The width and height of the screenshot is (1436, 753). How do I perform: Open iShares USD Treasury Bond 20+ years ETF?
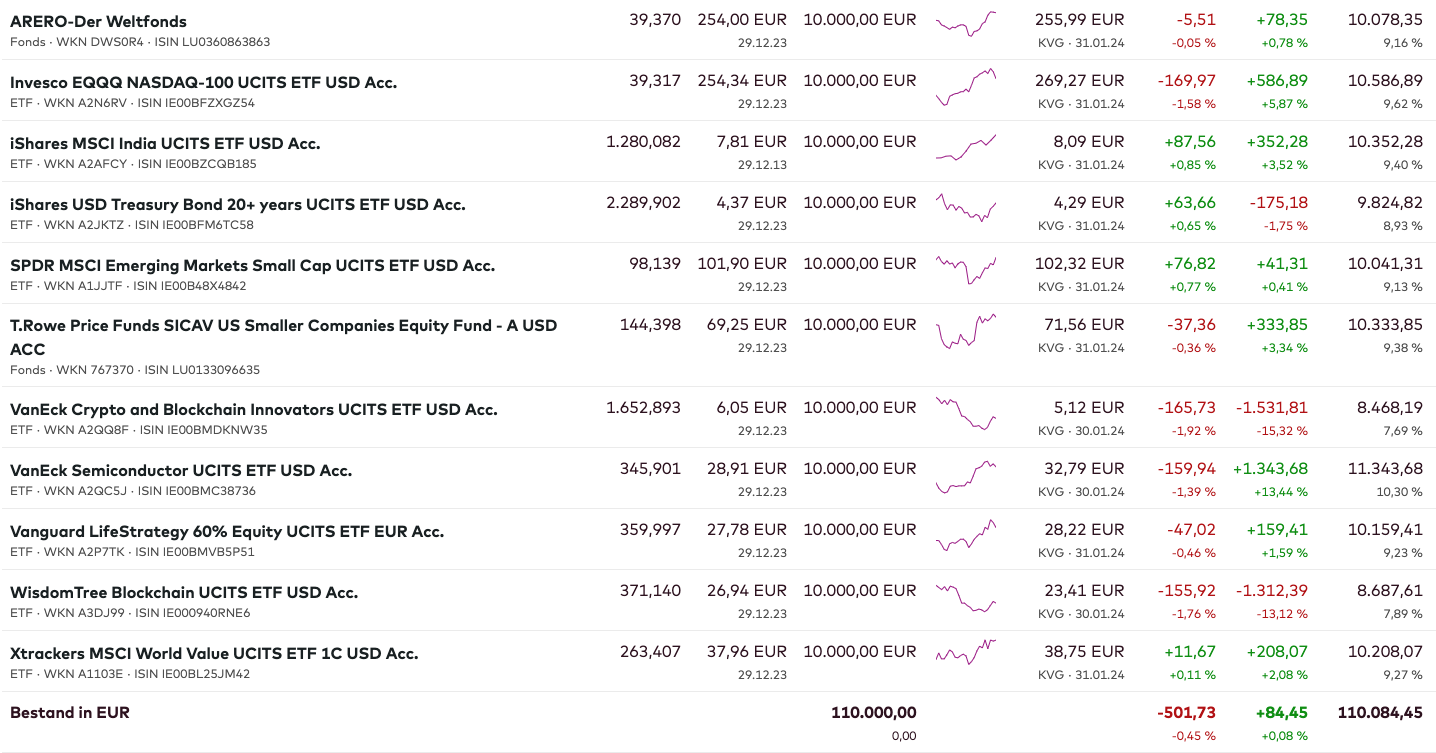237,204
